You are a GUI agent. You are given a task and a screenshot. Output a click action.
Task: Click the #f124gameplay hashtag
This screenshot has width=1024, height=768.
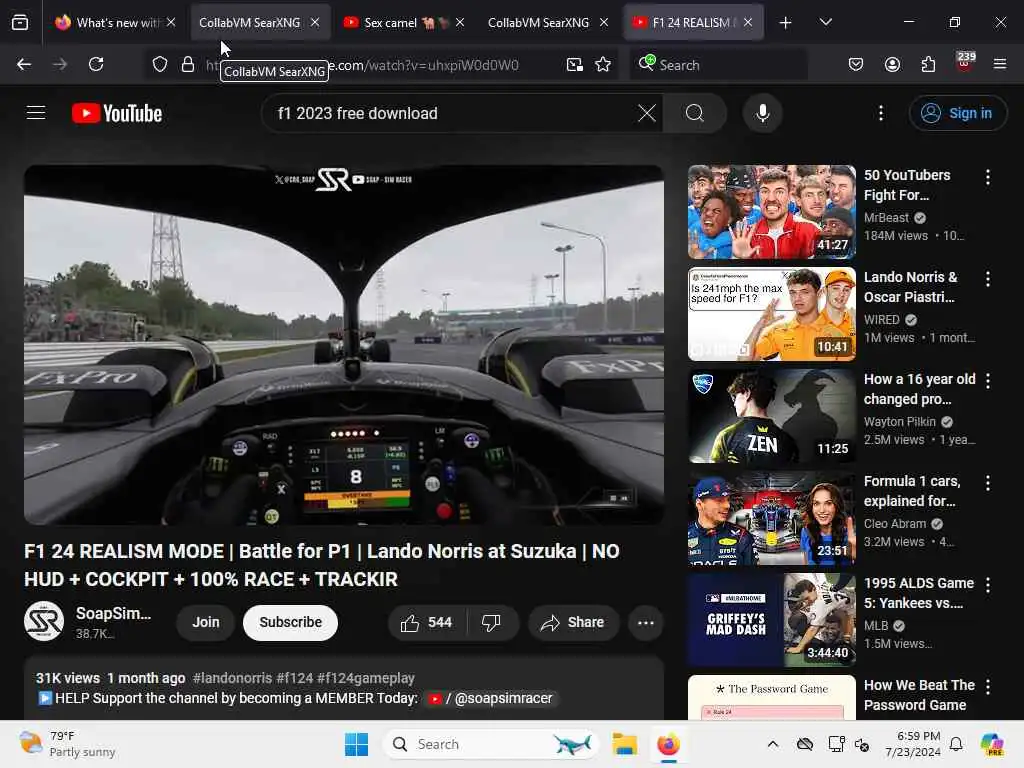pyautogui.click(x=366, y=678)
